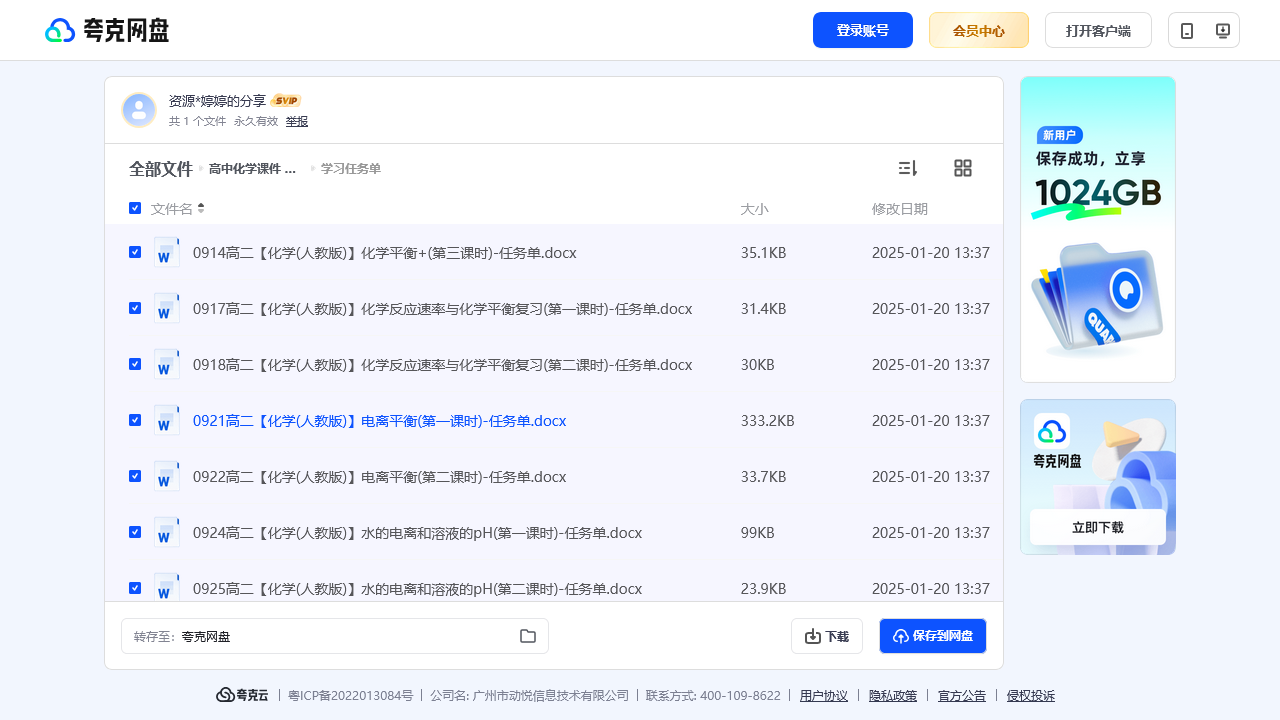Open 会员中心
The width and height of the screenshot is (1280, 720).
979,30
